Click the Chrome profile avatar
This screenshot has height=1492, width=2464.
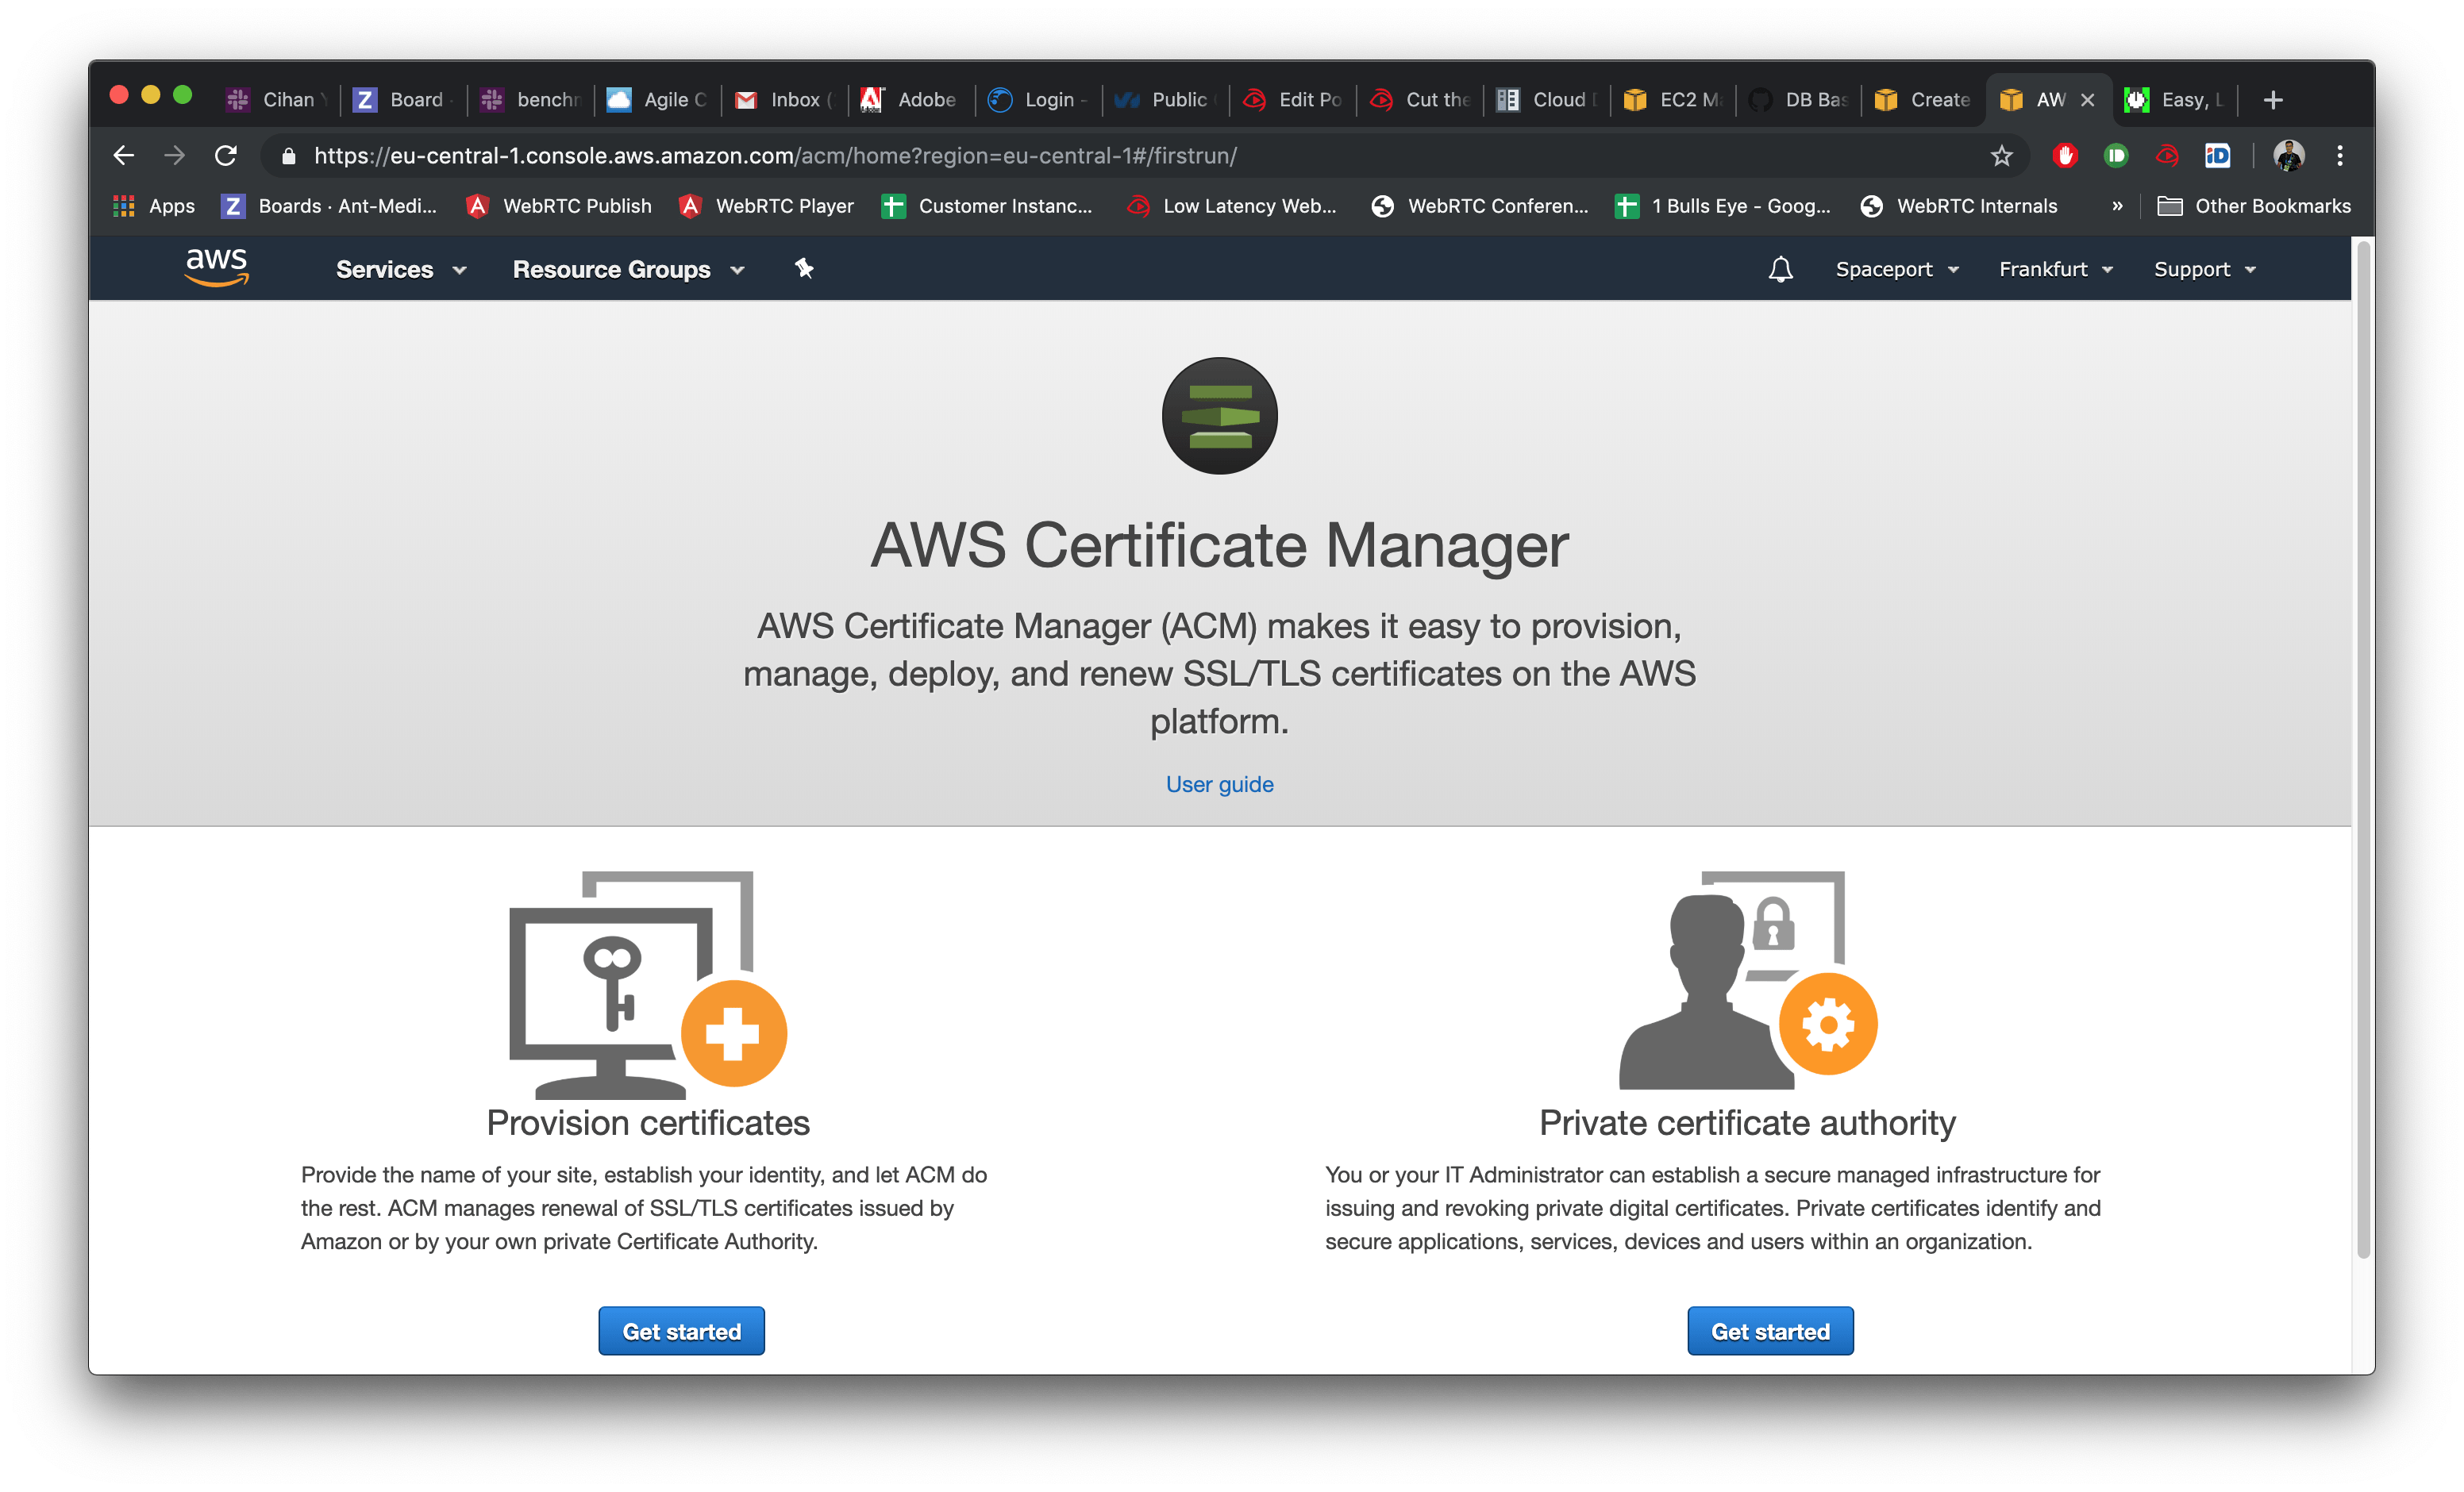pyautogui.click(x=2289, y=156)
